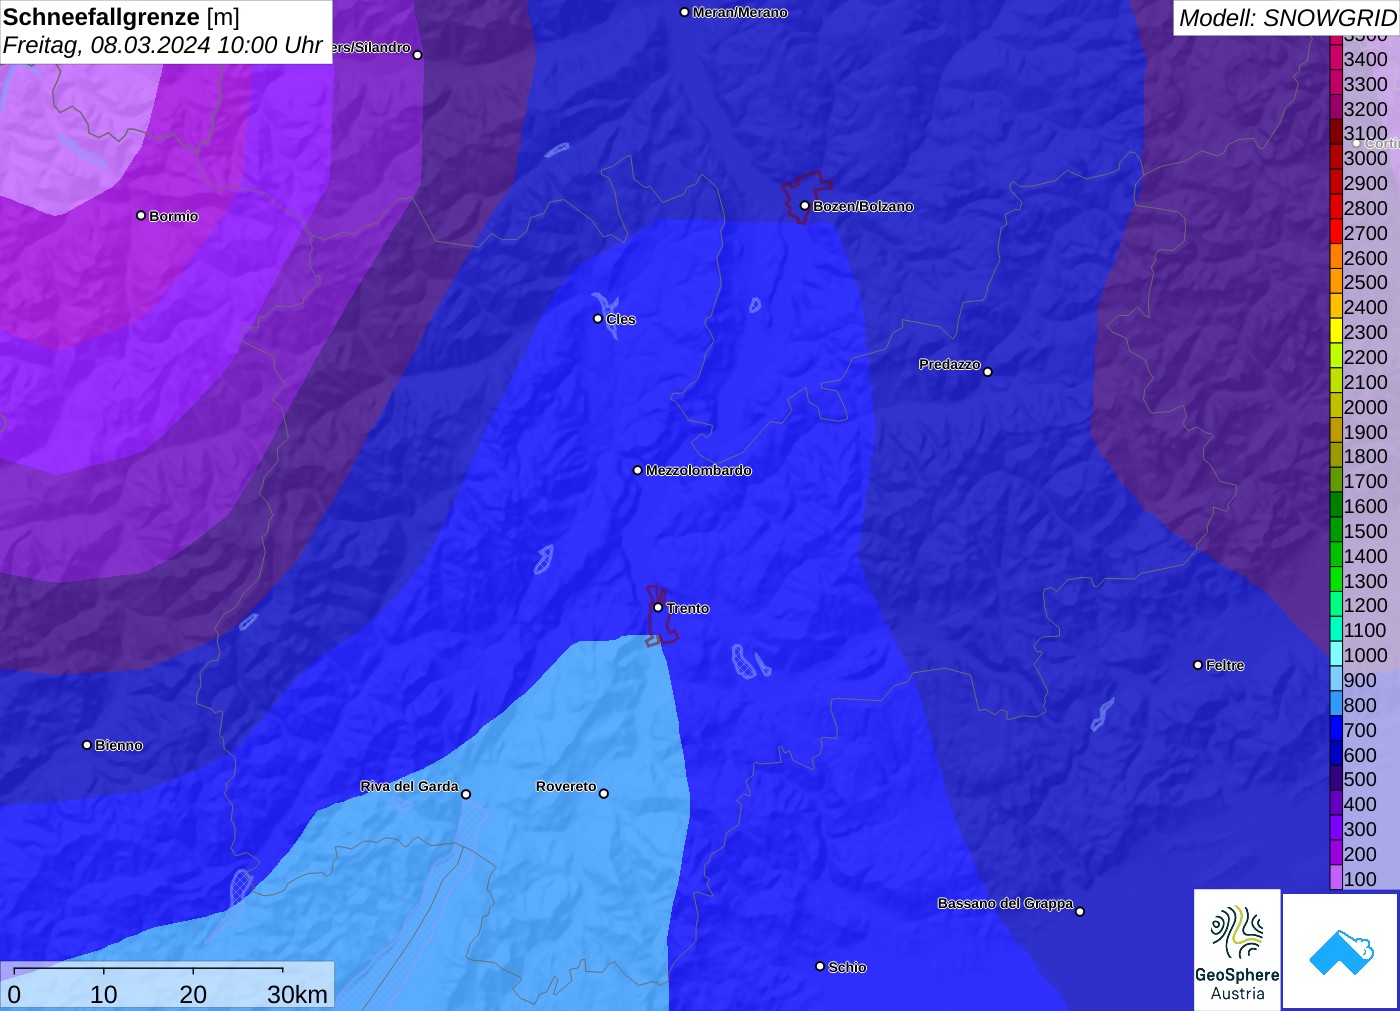1400x1011 pixels.
Task: Select the Feltre city marker dot
Action: click(1198, 665)
